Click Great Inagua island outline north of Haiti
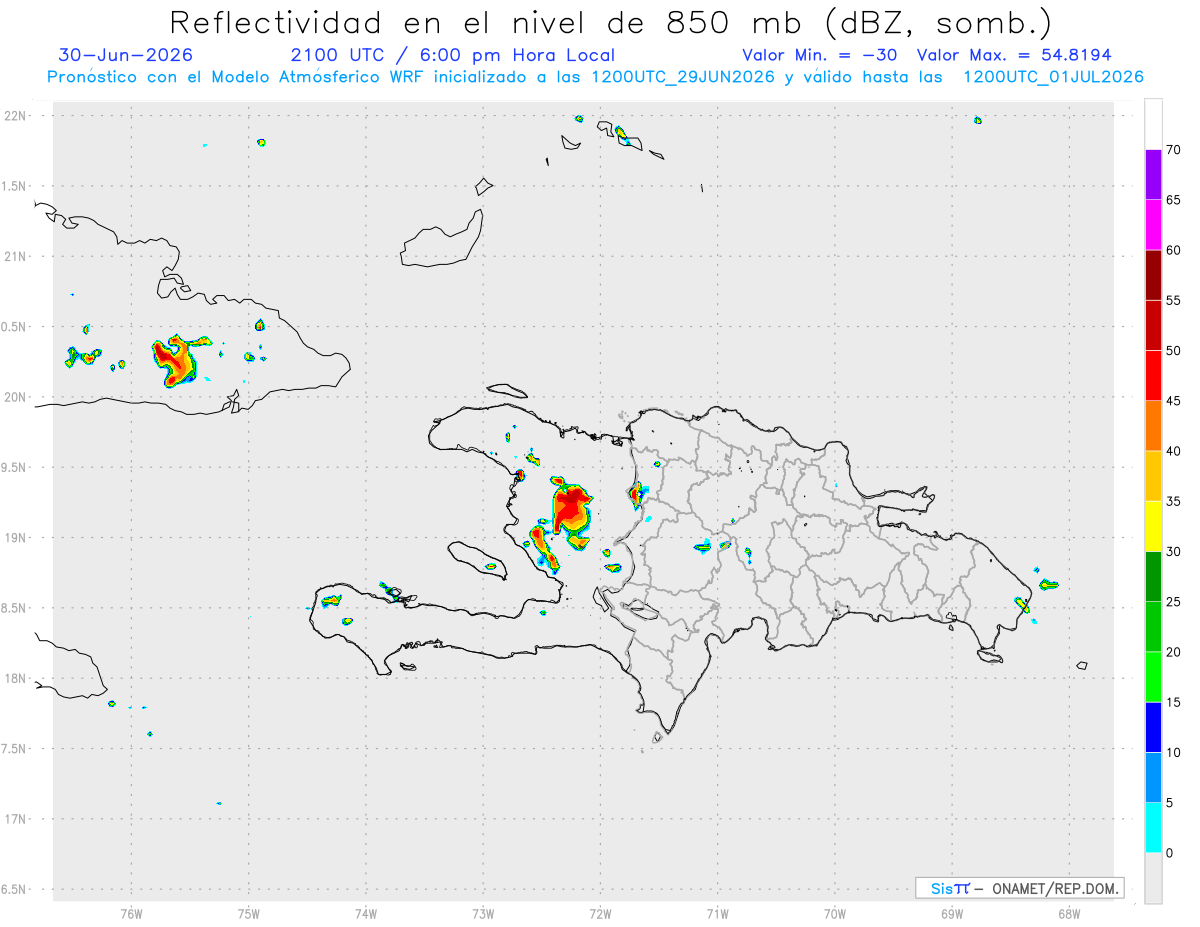 (441, 240)
